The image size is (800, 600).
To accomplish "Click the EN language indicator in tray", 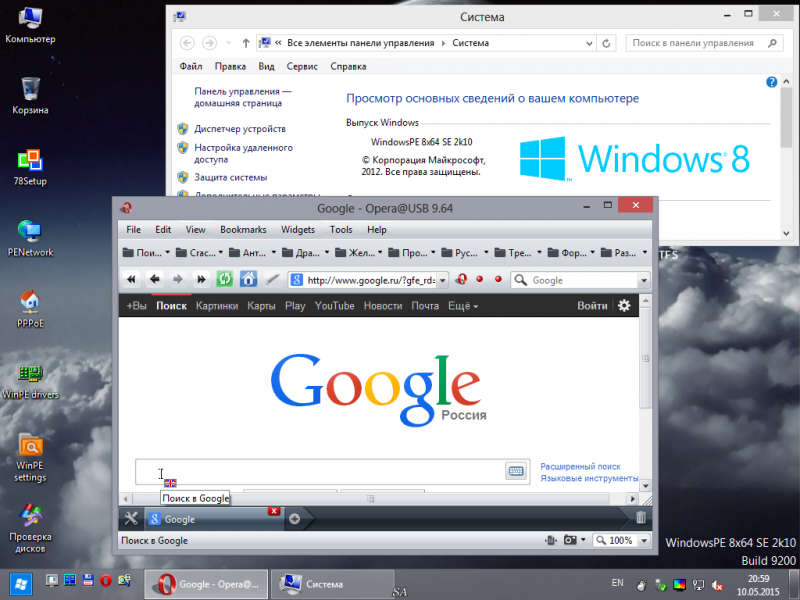I will [617, 582].
